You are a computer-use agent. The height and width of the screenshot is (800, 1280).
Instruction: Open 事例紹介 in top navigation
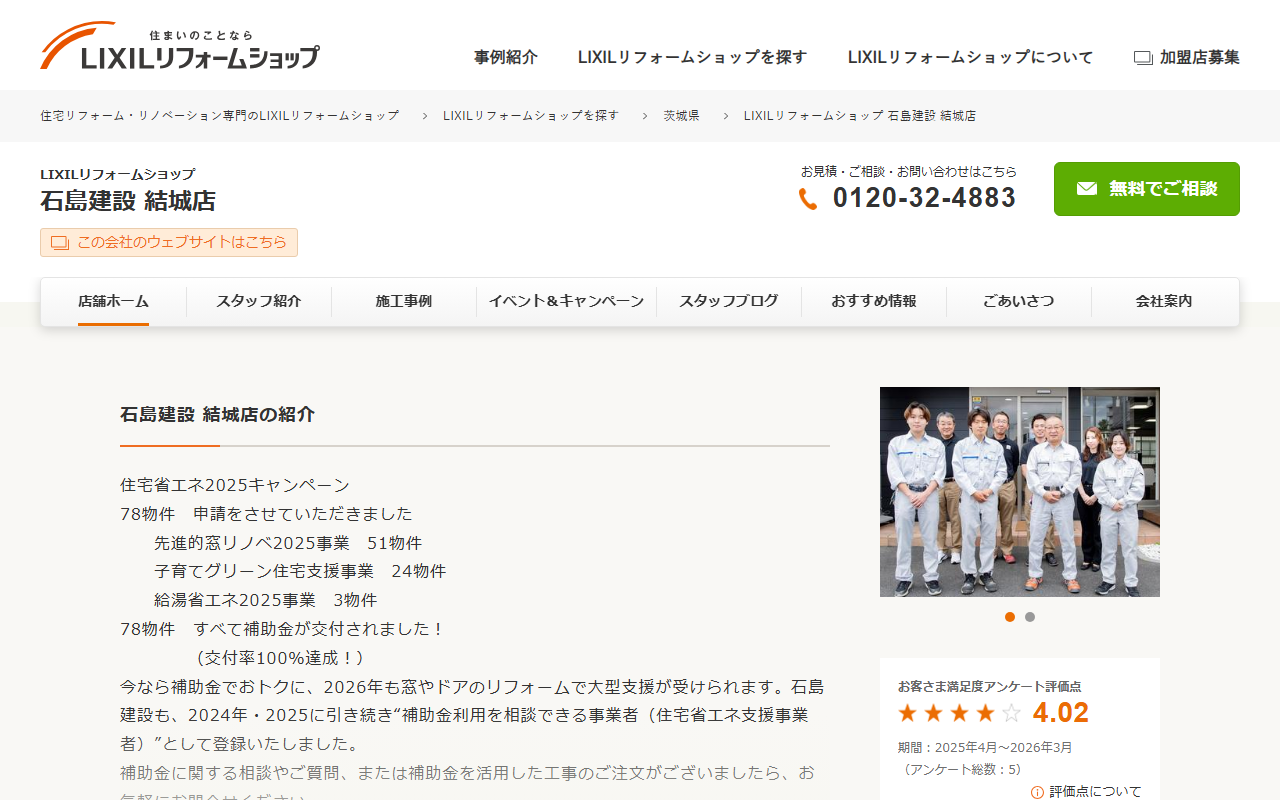[x=506, y=58]
